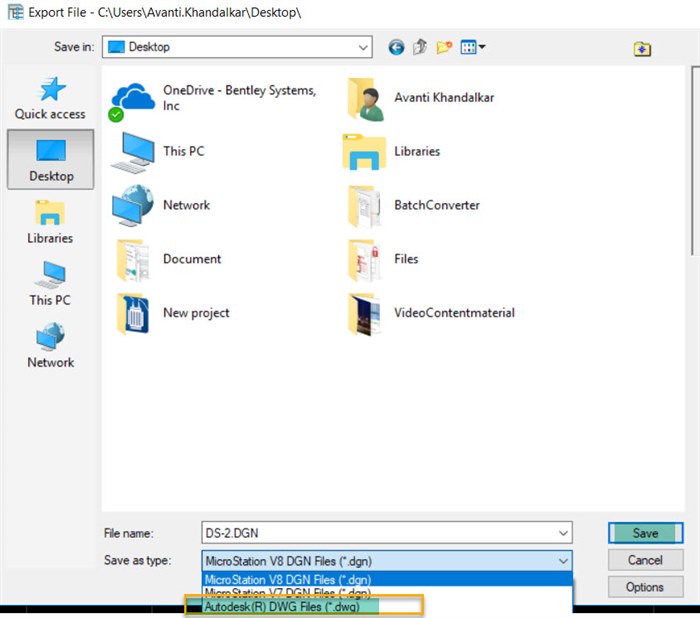The width and height of the screenshot is (700, 618).
Task: Click the Save button
Action: click(x=646, y=533)
